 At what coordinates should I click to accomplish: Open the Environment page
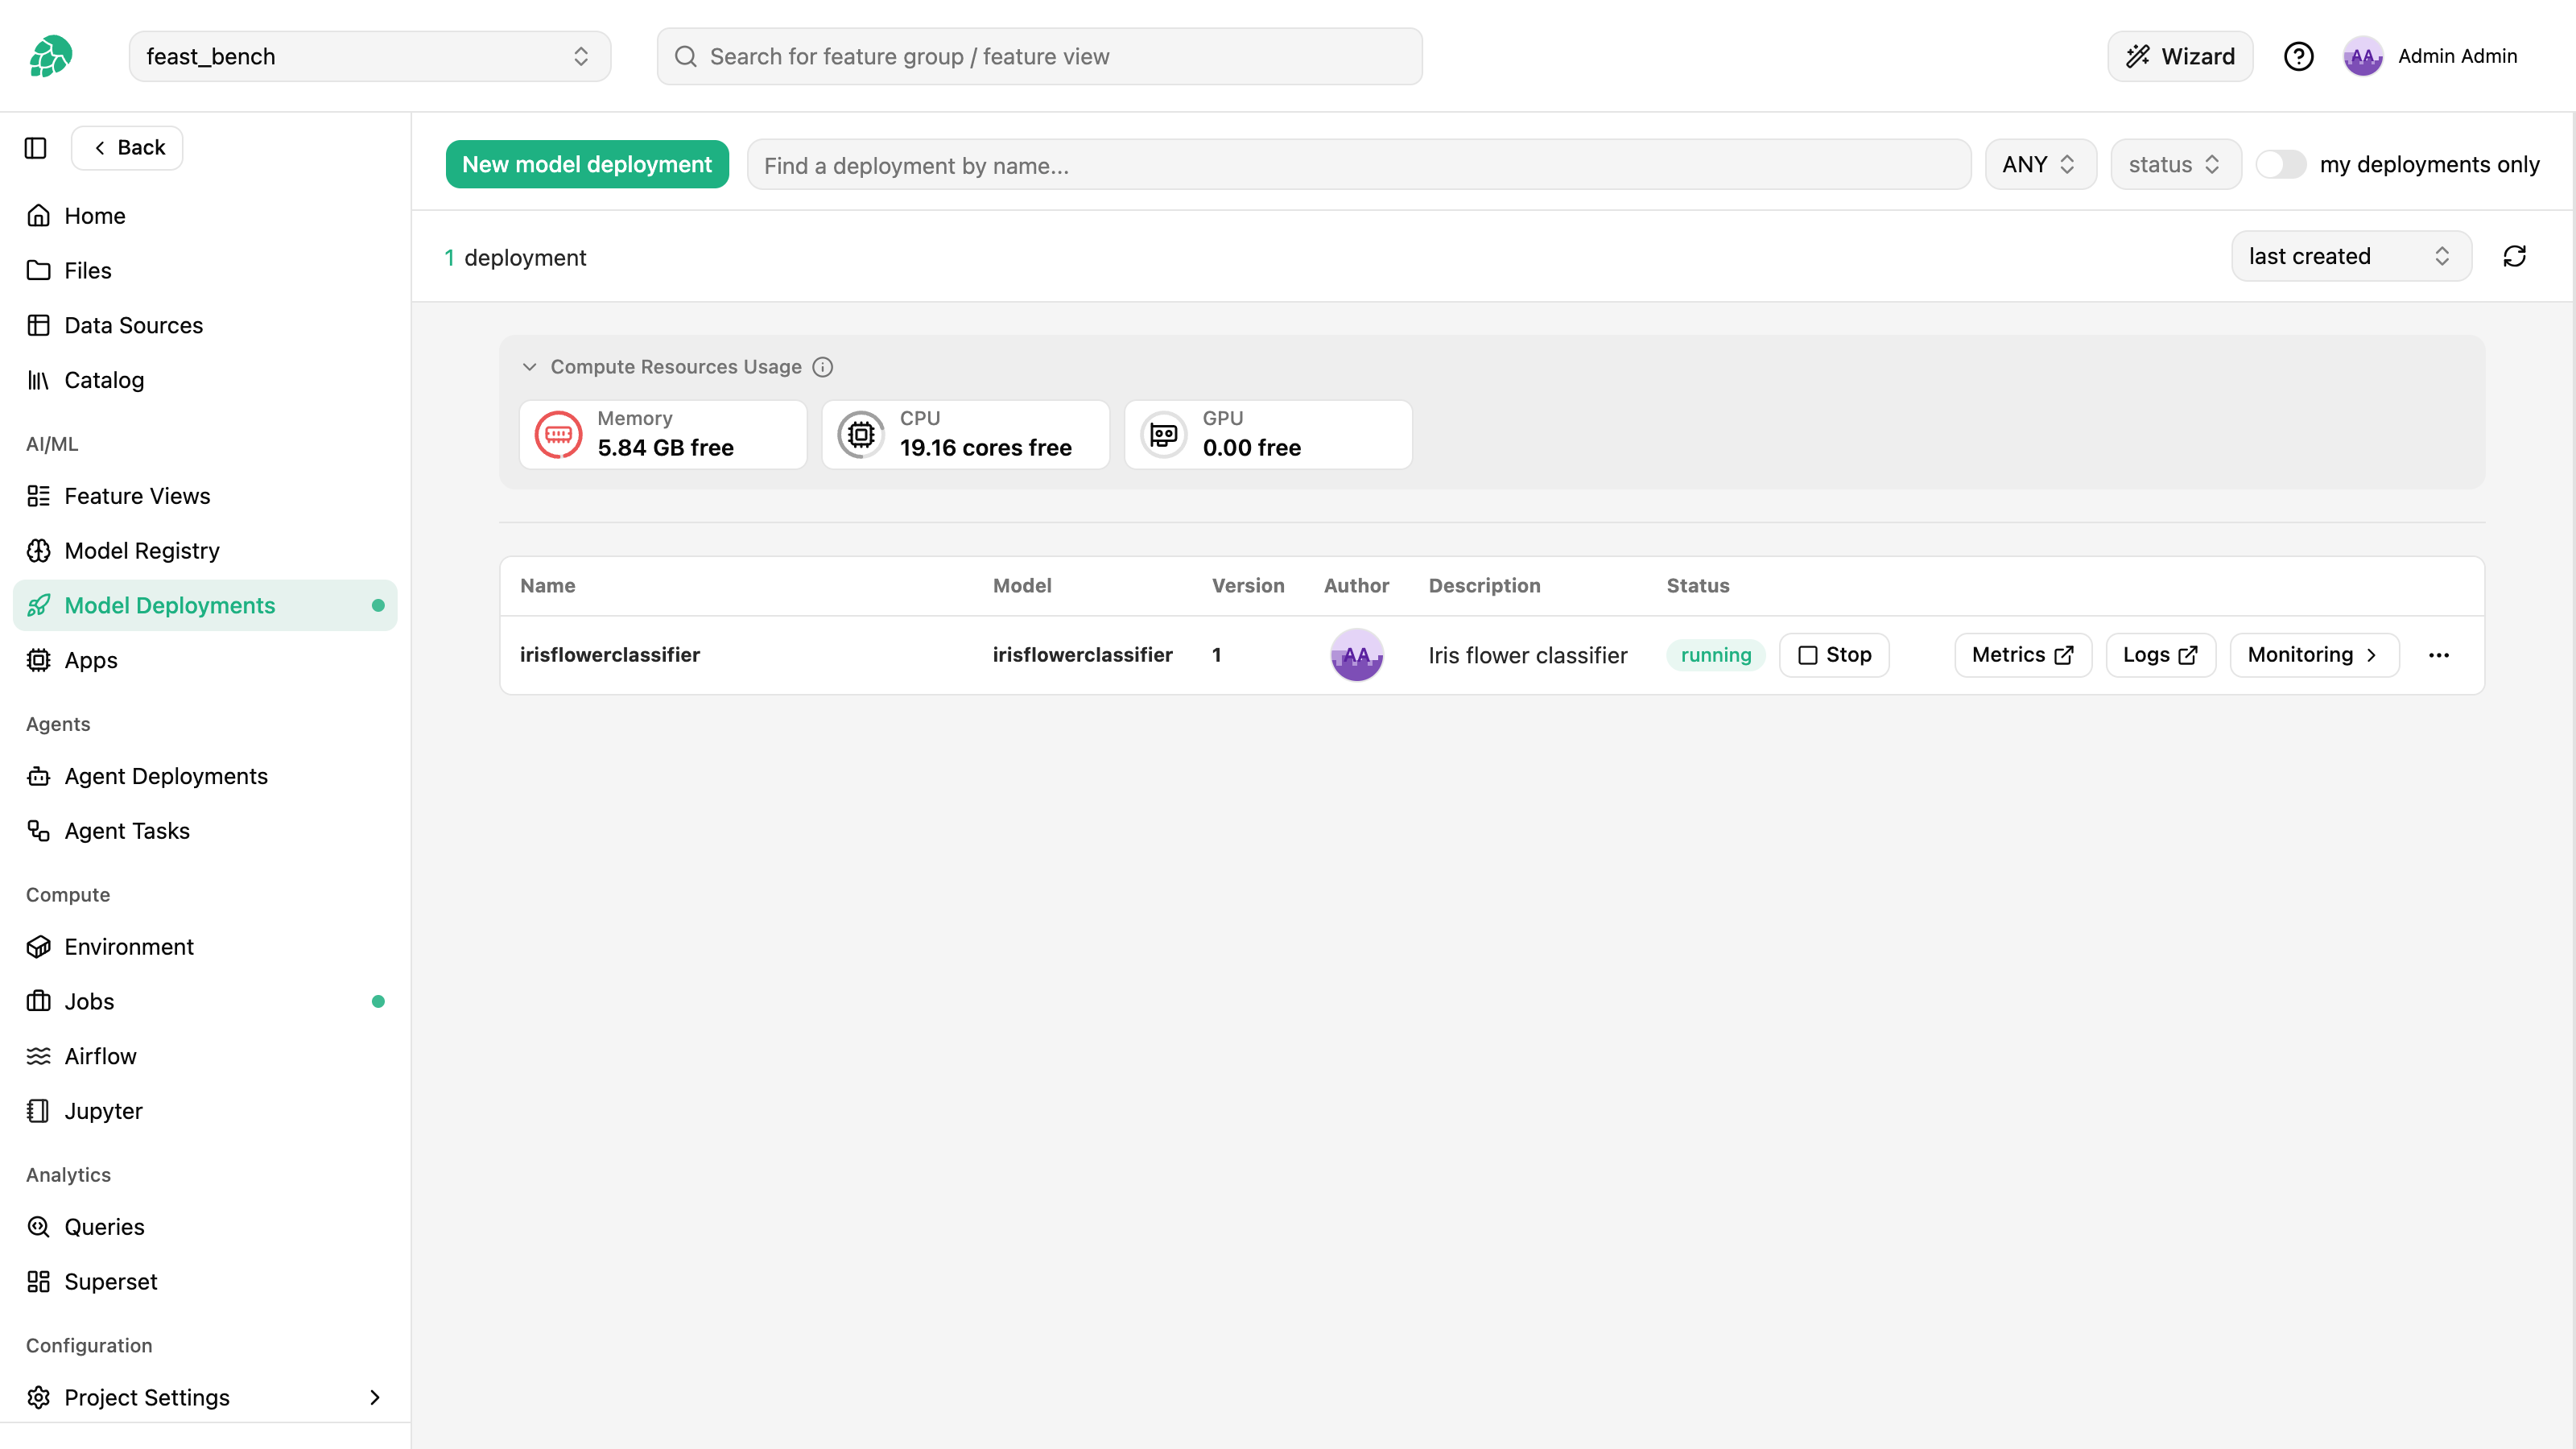point(205,946)
